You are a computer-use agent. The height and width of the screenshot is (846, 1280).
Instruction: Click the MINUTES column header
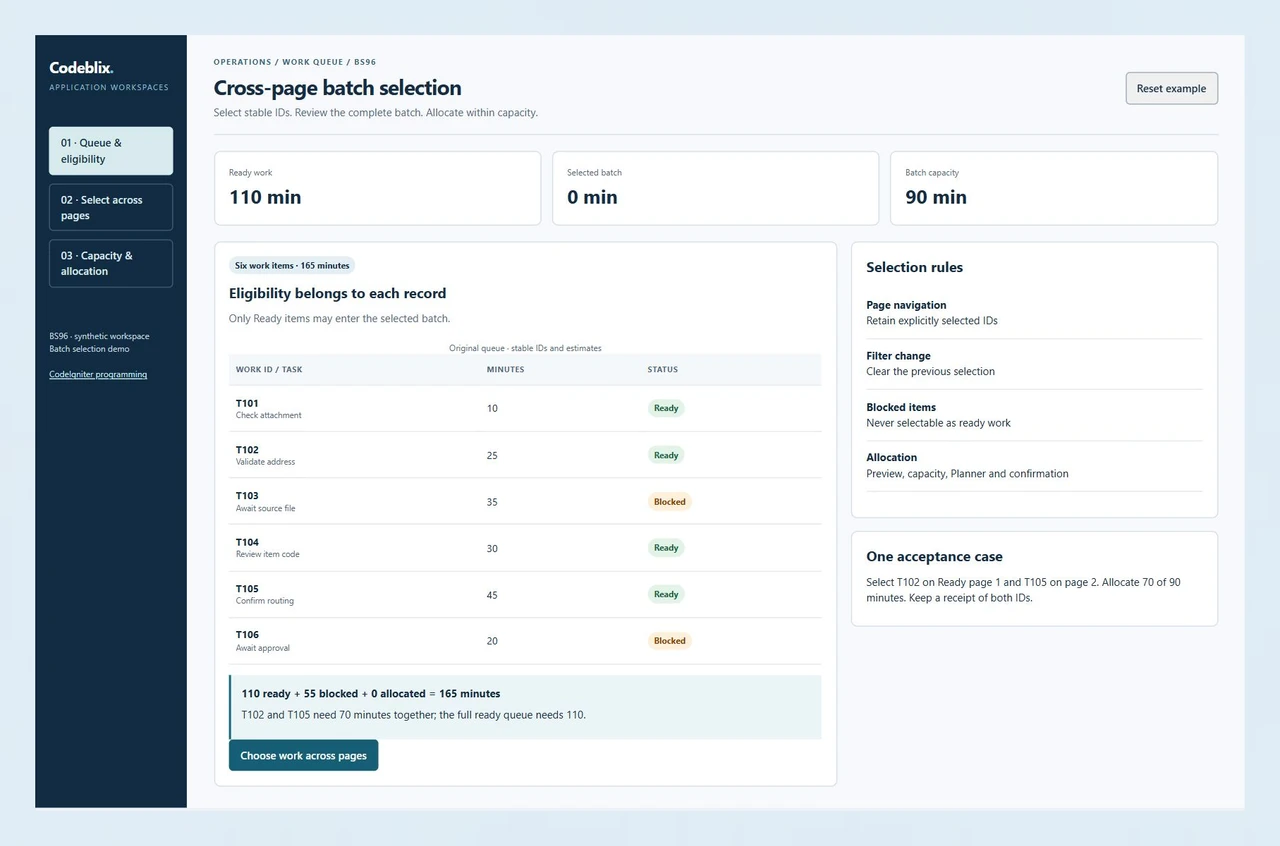[505, 369]
